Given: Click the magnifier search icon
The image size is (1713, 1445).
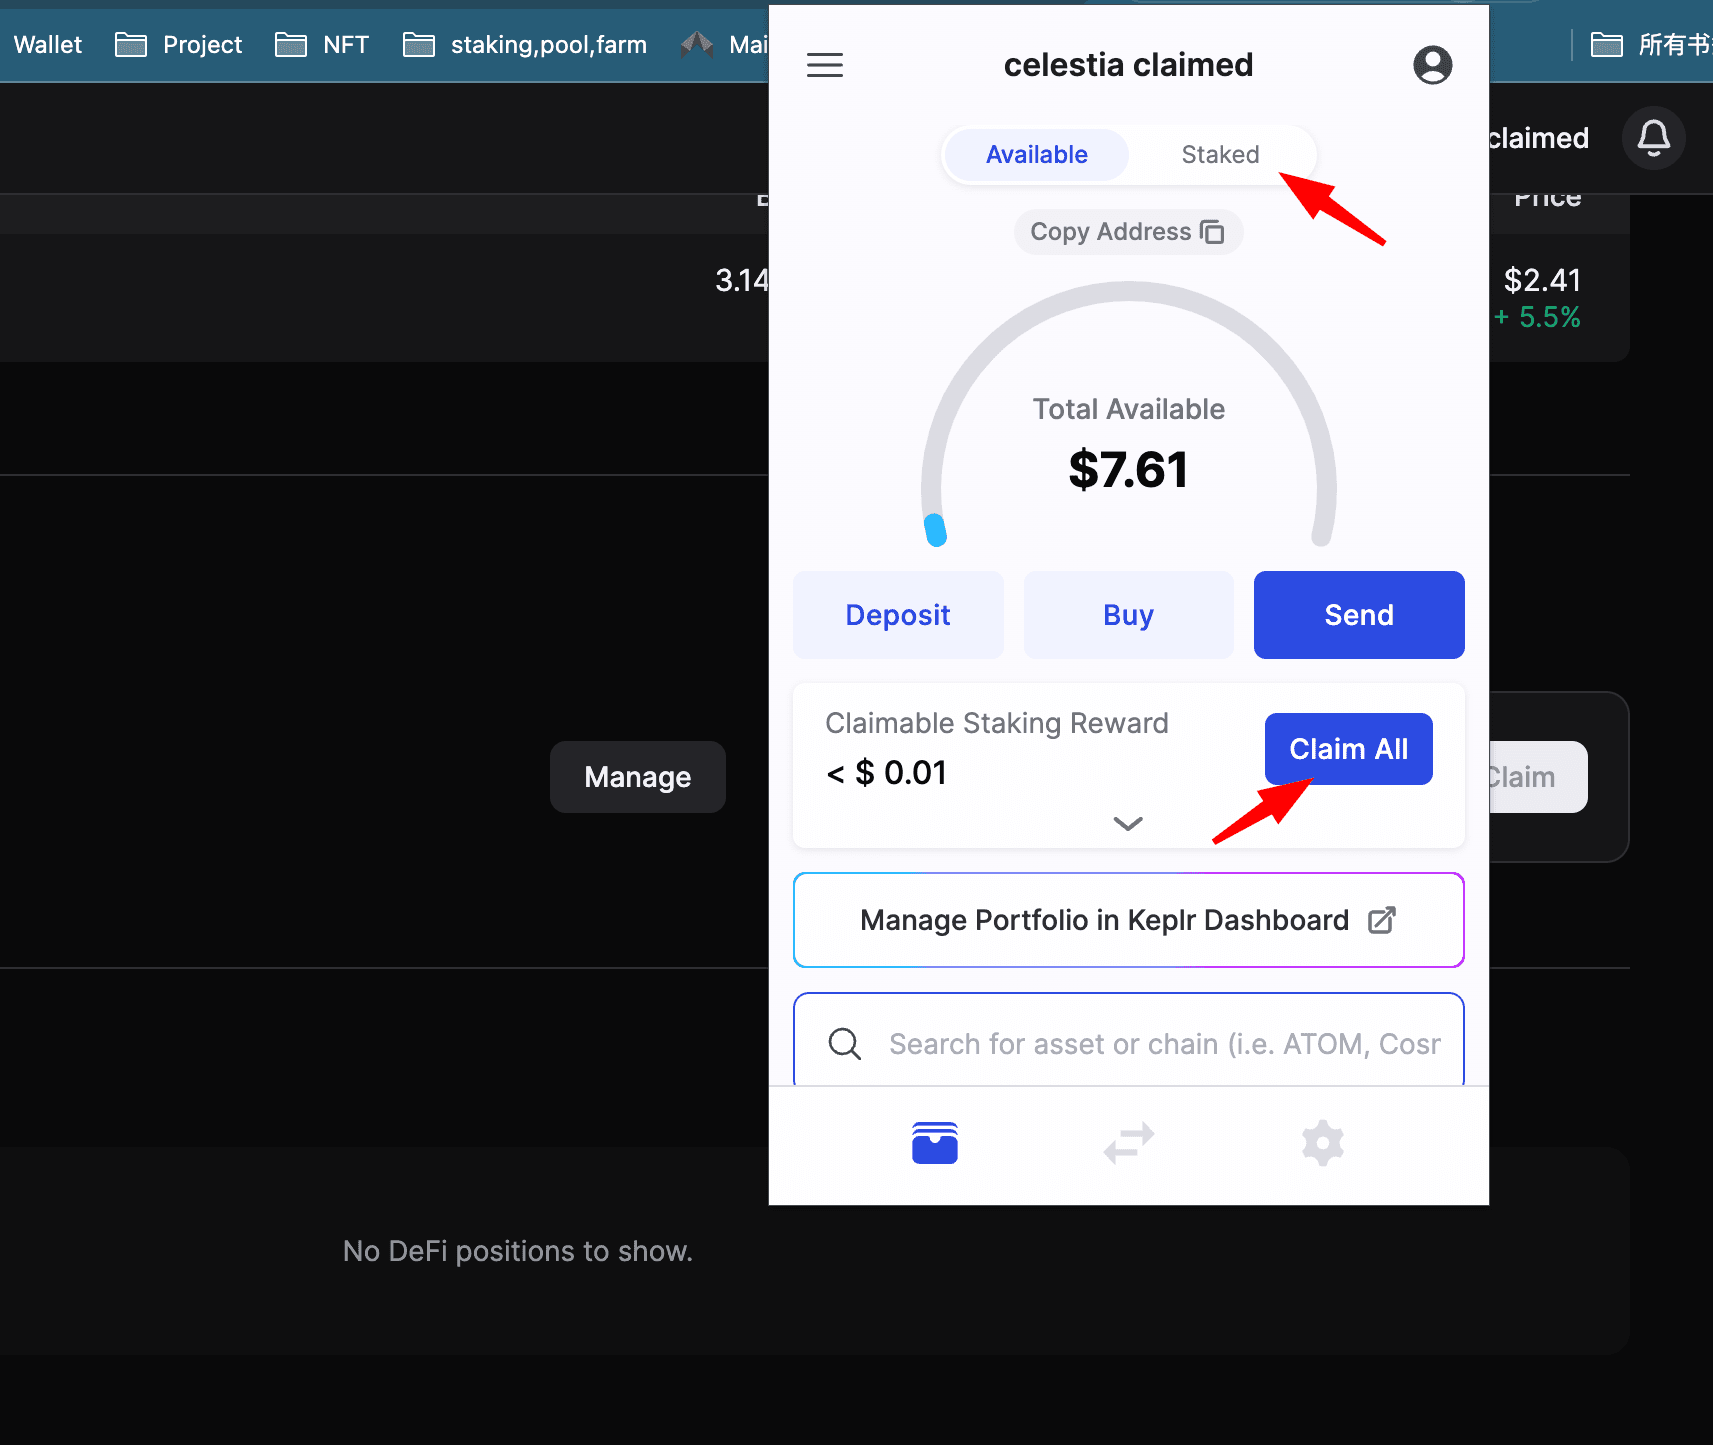Looking at the screenshot, I should 845,1044.
